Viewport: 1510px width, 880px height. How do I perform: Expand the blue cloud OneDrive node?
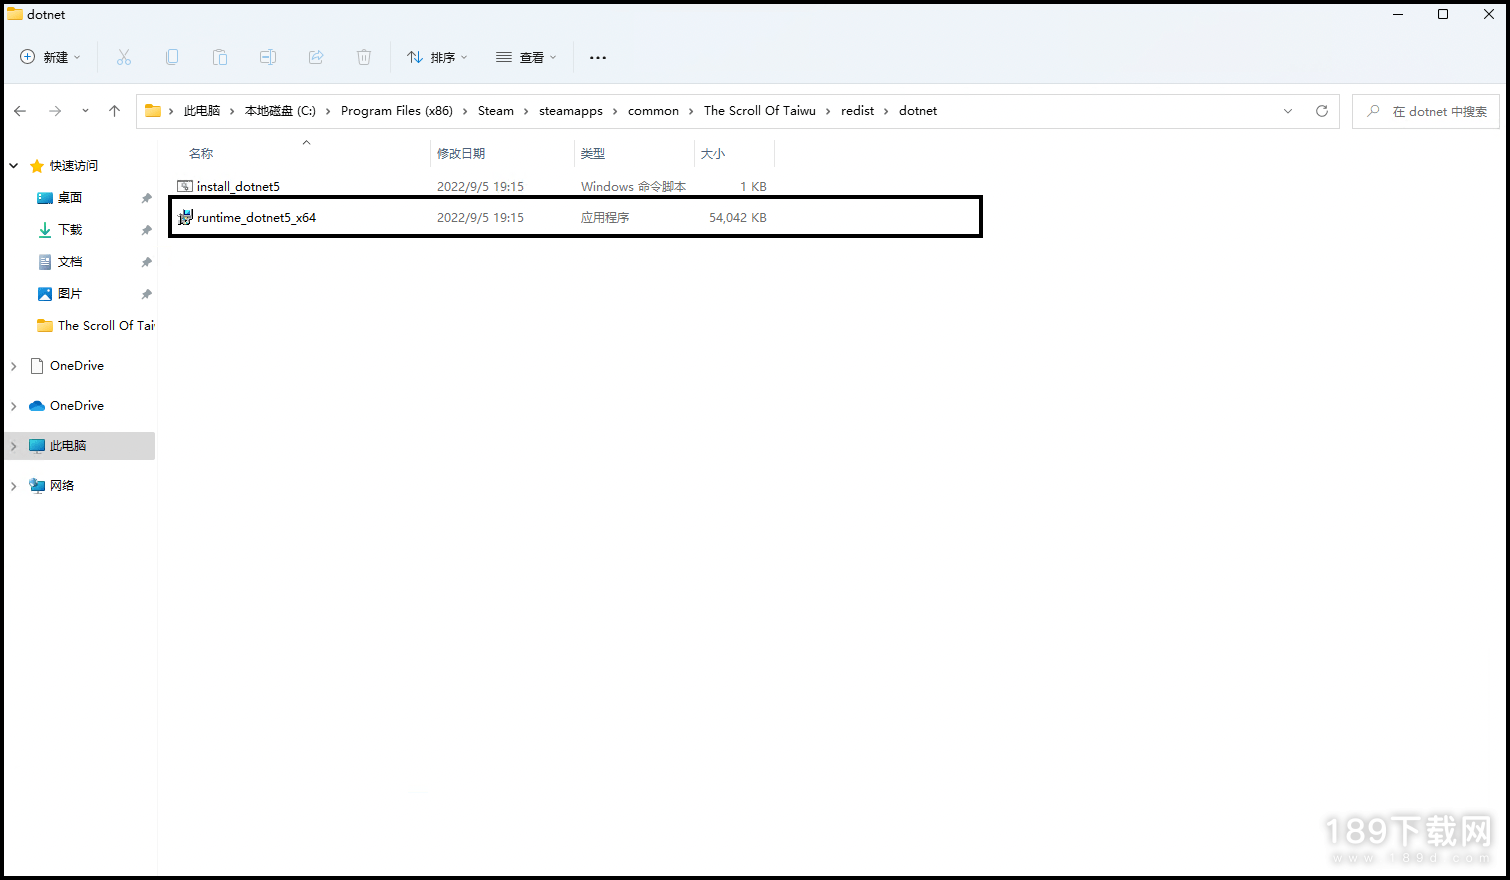(x=14, y=406)
